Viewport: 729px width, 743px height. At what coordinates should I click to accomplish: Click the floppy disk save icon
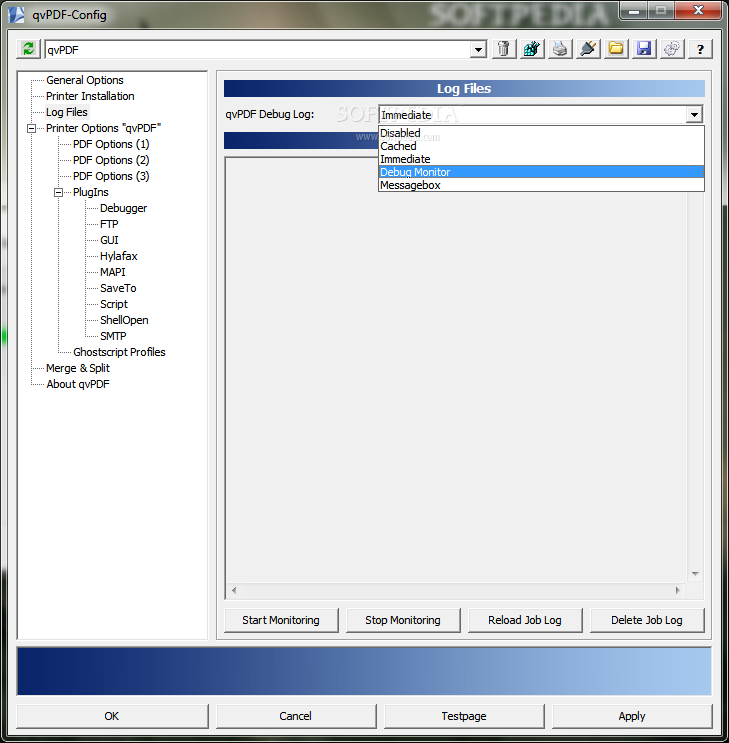tap(644, 49)
